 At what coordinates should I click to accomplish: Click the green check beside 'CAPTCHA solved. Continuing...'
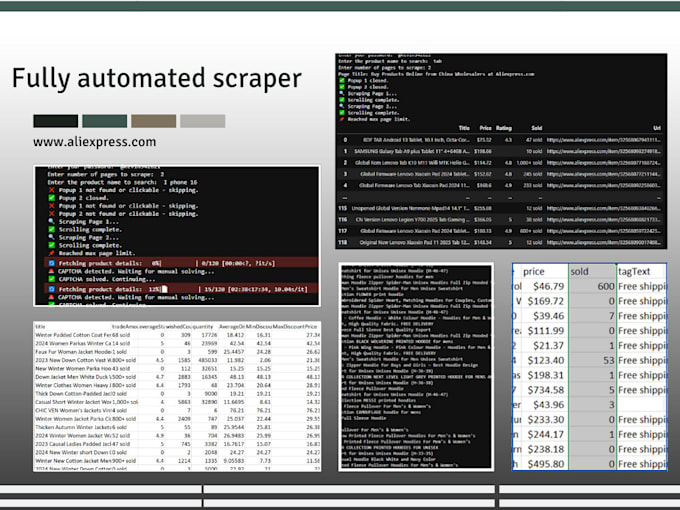point(52,279)
